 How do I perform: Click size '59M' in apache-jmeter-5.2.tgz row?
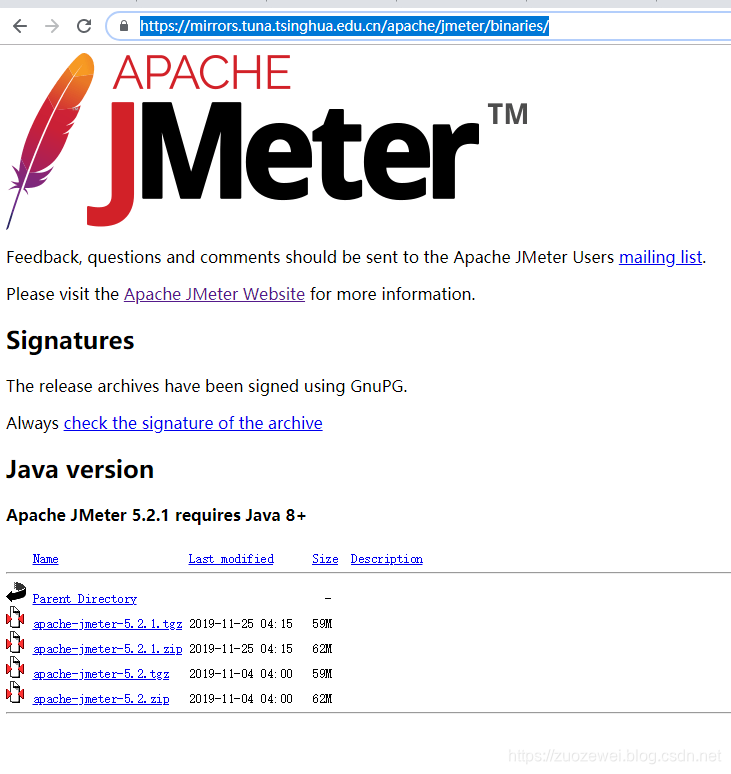coord(322,674)
